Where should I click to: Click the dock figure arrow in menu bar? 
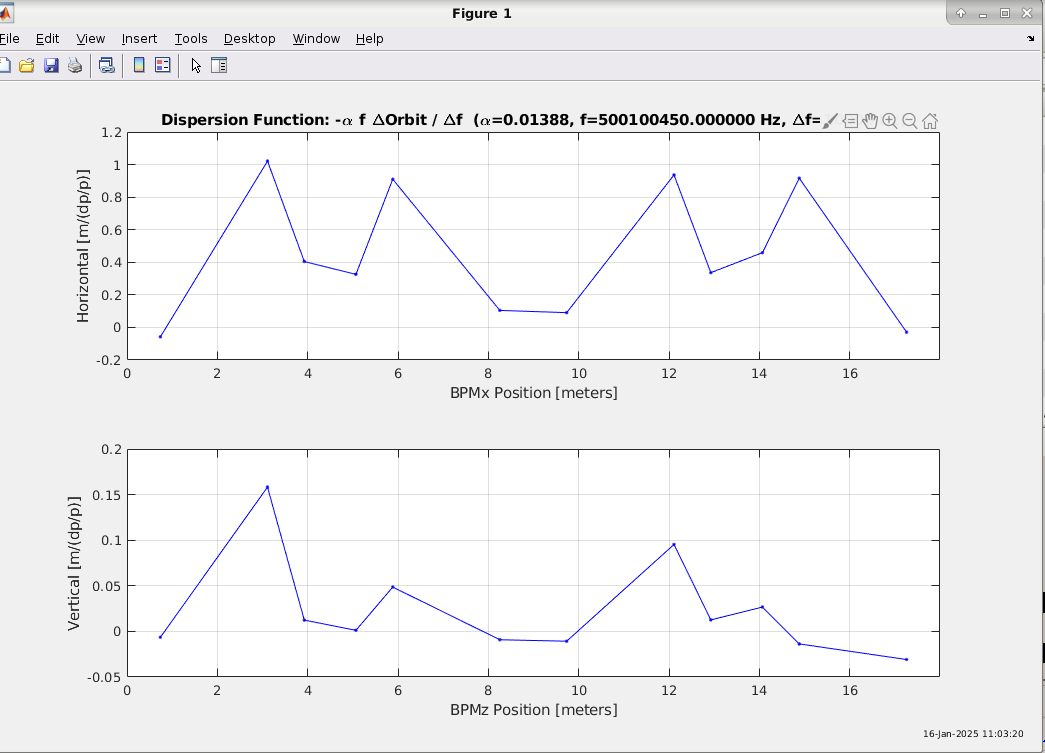click(x=1030, y=39)
